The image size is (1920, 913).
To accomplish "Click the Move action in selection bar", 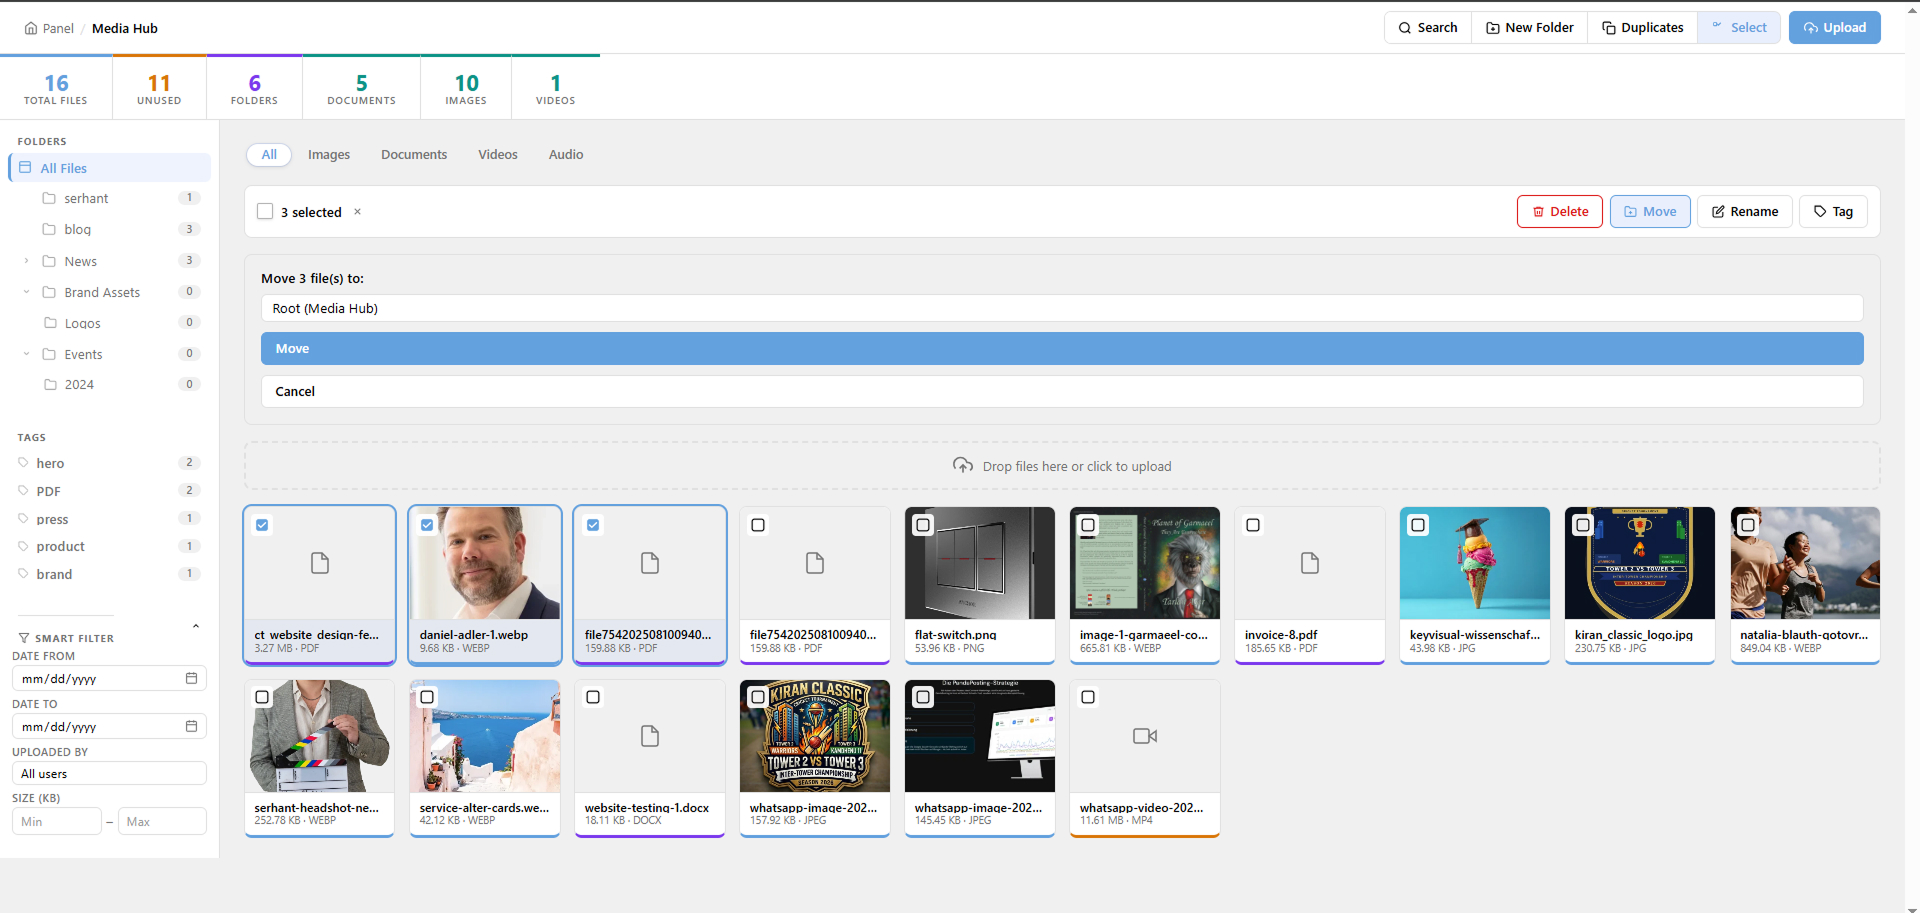I will [1650, 212].
